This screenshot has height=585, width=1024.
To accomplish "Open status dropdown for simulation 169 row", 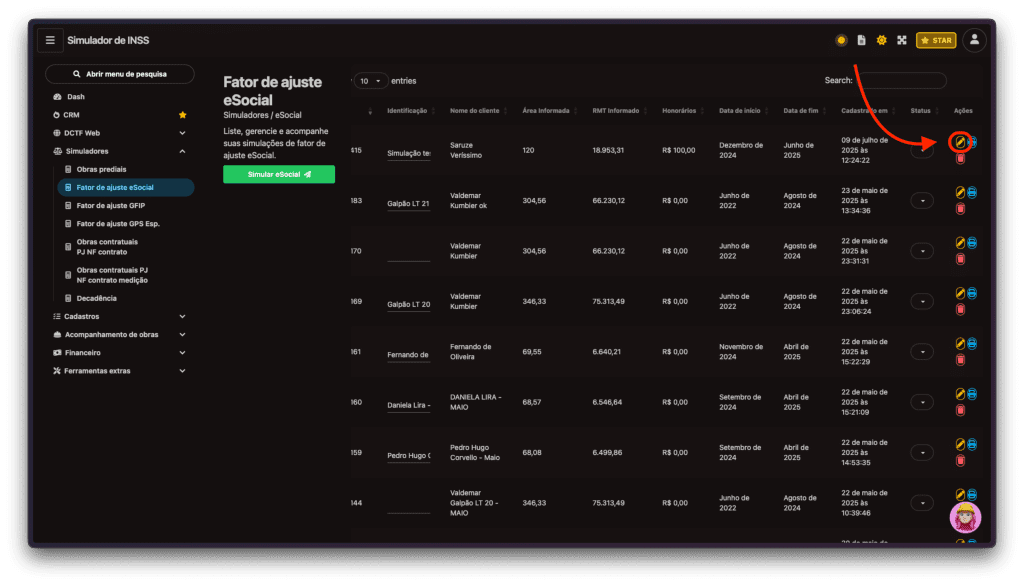I will [922, 302].
